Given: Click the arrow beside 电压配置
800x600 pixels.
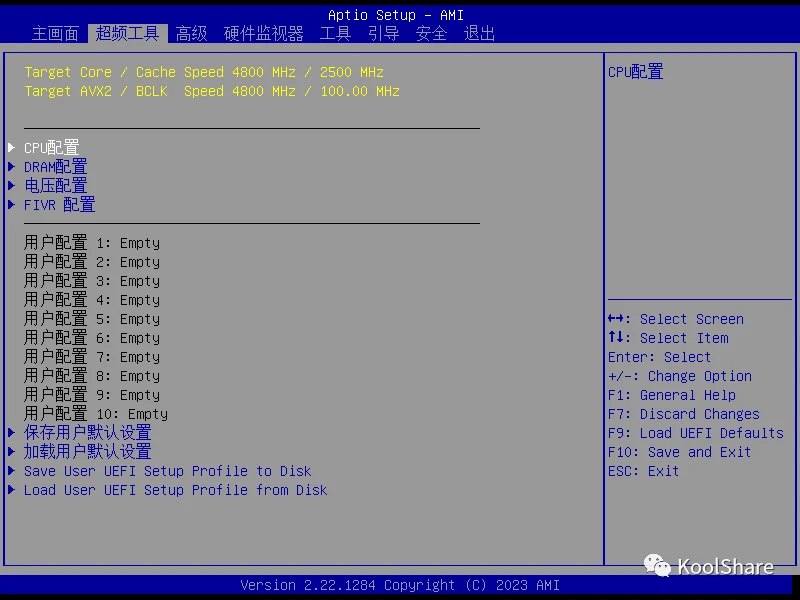Looking at the screenshot, I should click(12, 186).
